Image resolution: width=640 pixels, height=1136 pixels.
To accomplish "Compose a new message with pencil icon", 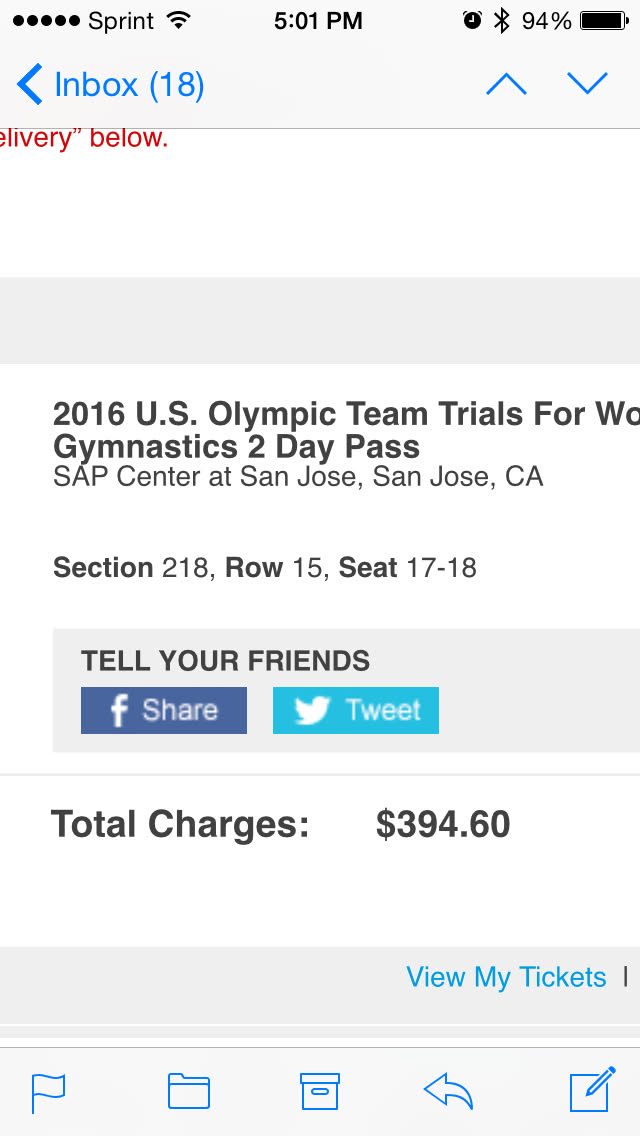I will click(592, 1091).
